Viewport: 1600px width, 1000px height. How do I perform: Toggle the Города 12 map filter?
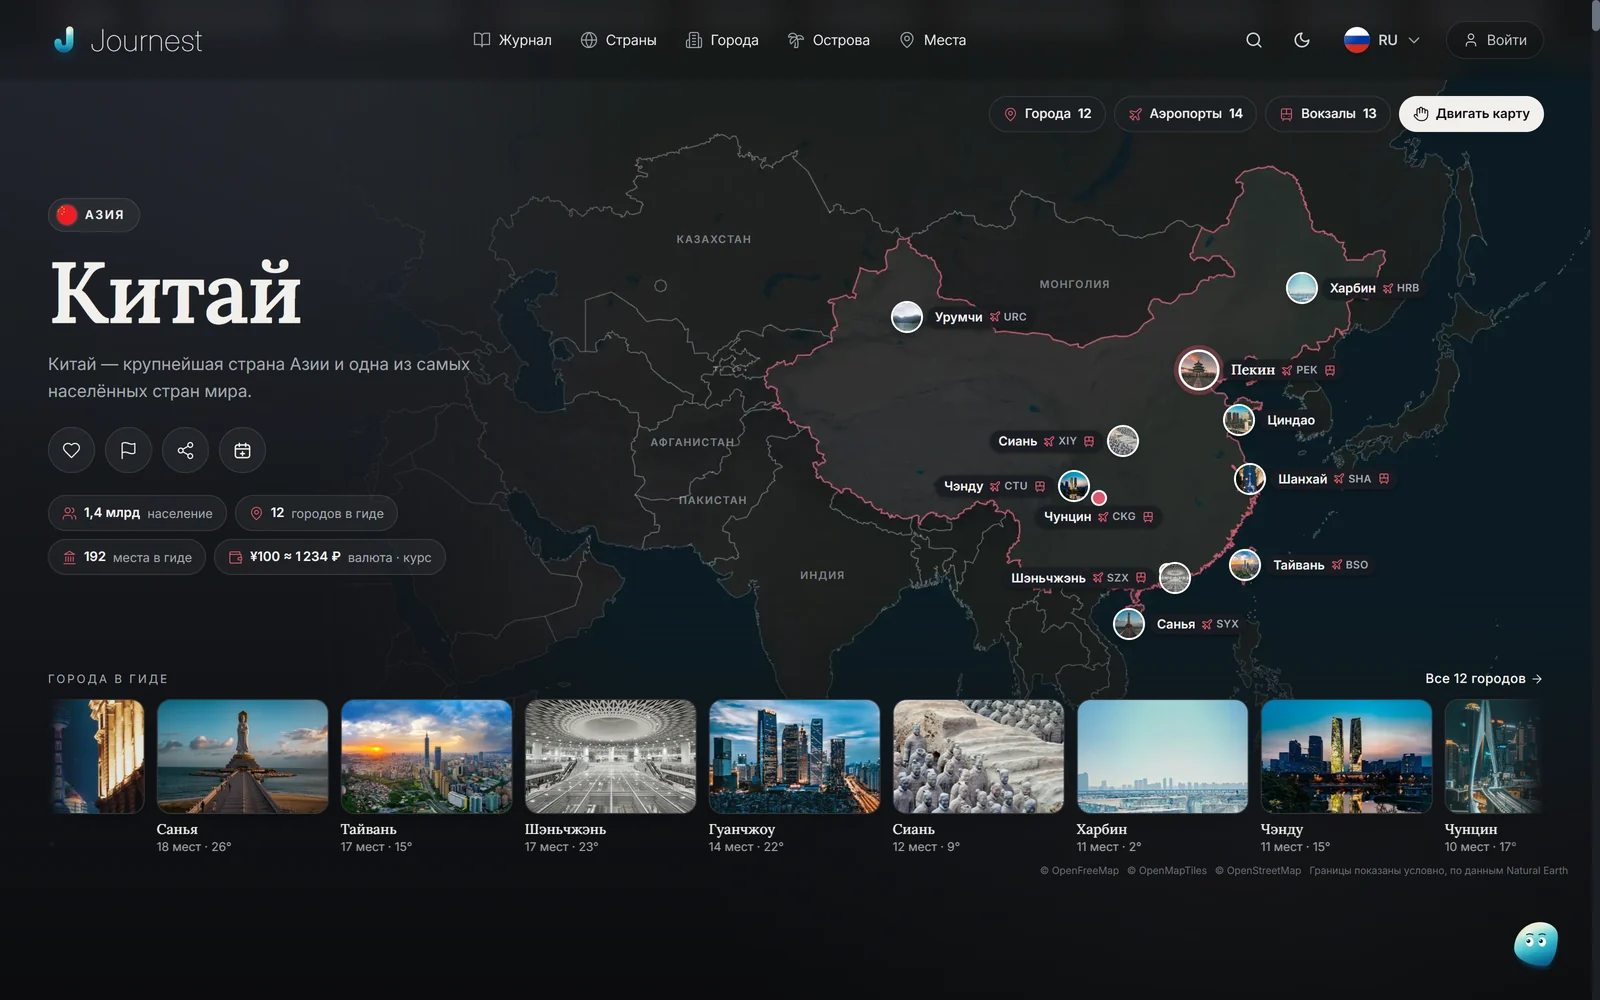1047,114
